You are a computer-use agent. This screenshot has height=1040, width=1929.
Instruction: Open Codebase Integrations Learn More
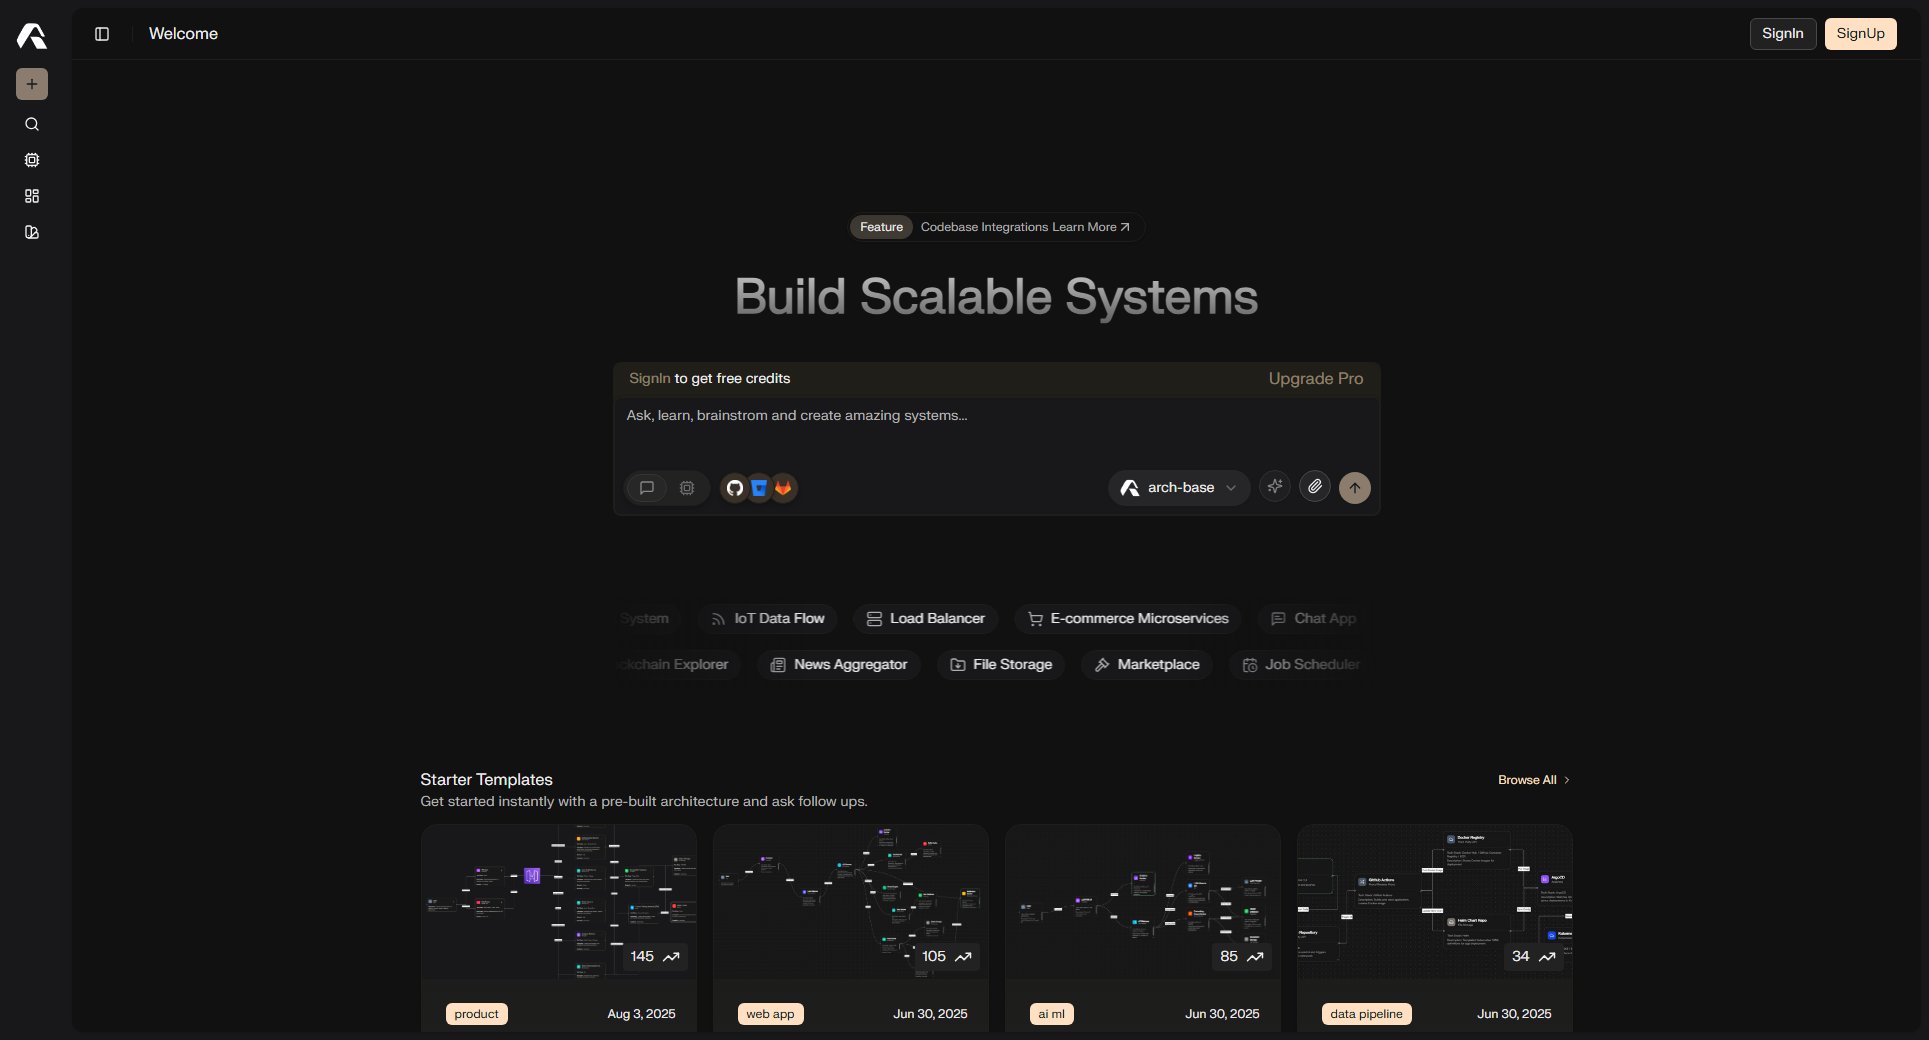pyautogui.click(x=1023, y=227)
